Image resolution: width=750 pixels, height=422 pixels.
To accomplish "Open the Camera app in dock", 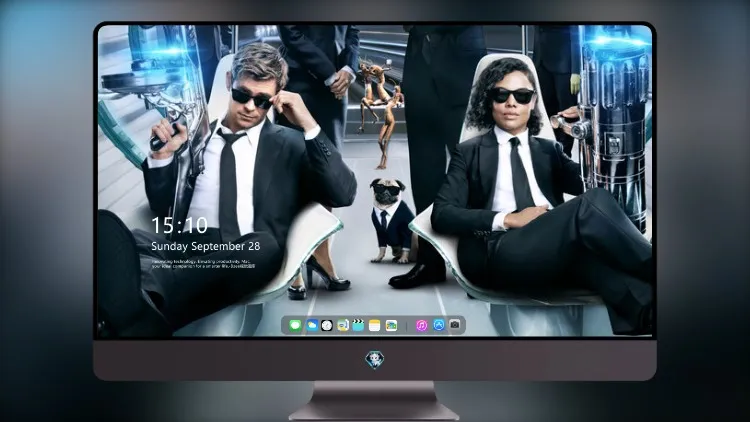I will 455,325.
